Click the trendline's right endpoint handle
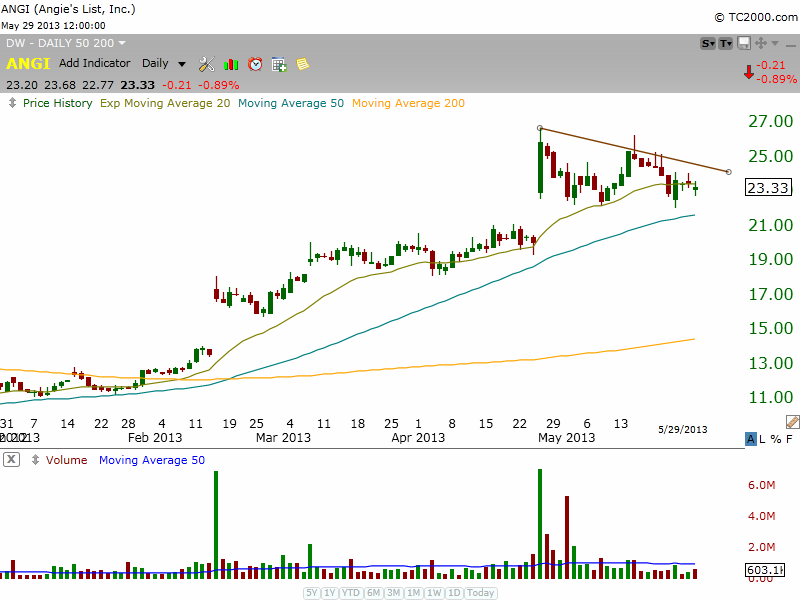The image size is (800, 600). [729, 172]
